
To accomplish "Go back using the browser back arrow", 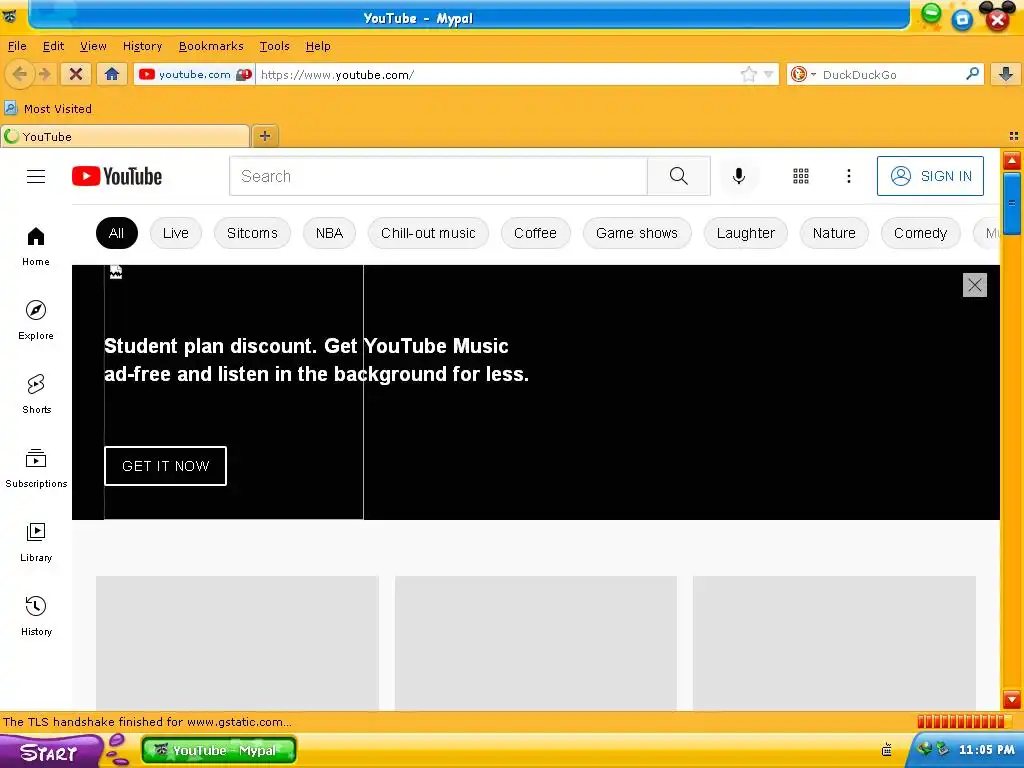I will [20, 74].
